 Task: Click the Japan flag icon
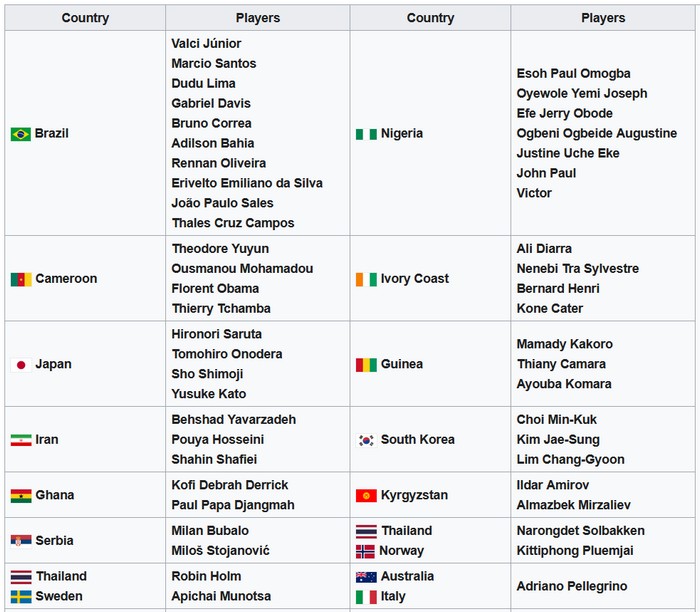[x=21, y=365]
